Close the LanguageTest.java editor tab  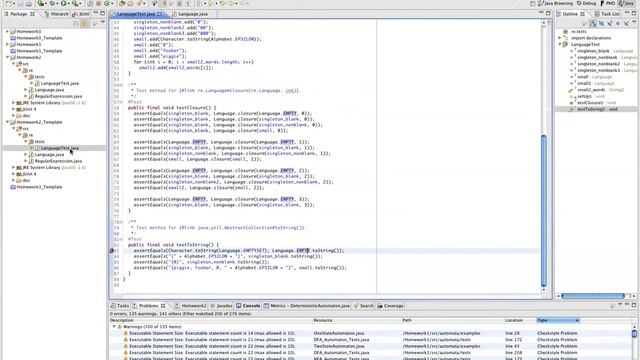click(x=160, y=14)
